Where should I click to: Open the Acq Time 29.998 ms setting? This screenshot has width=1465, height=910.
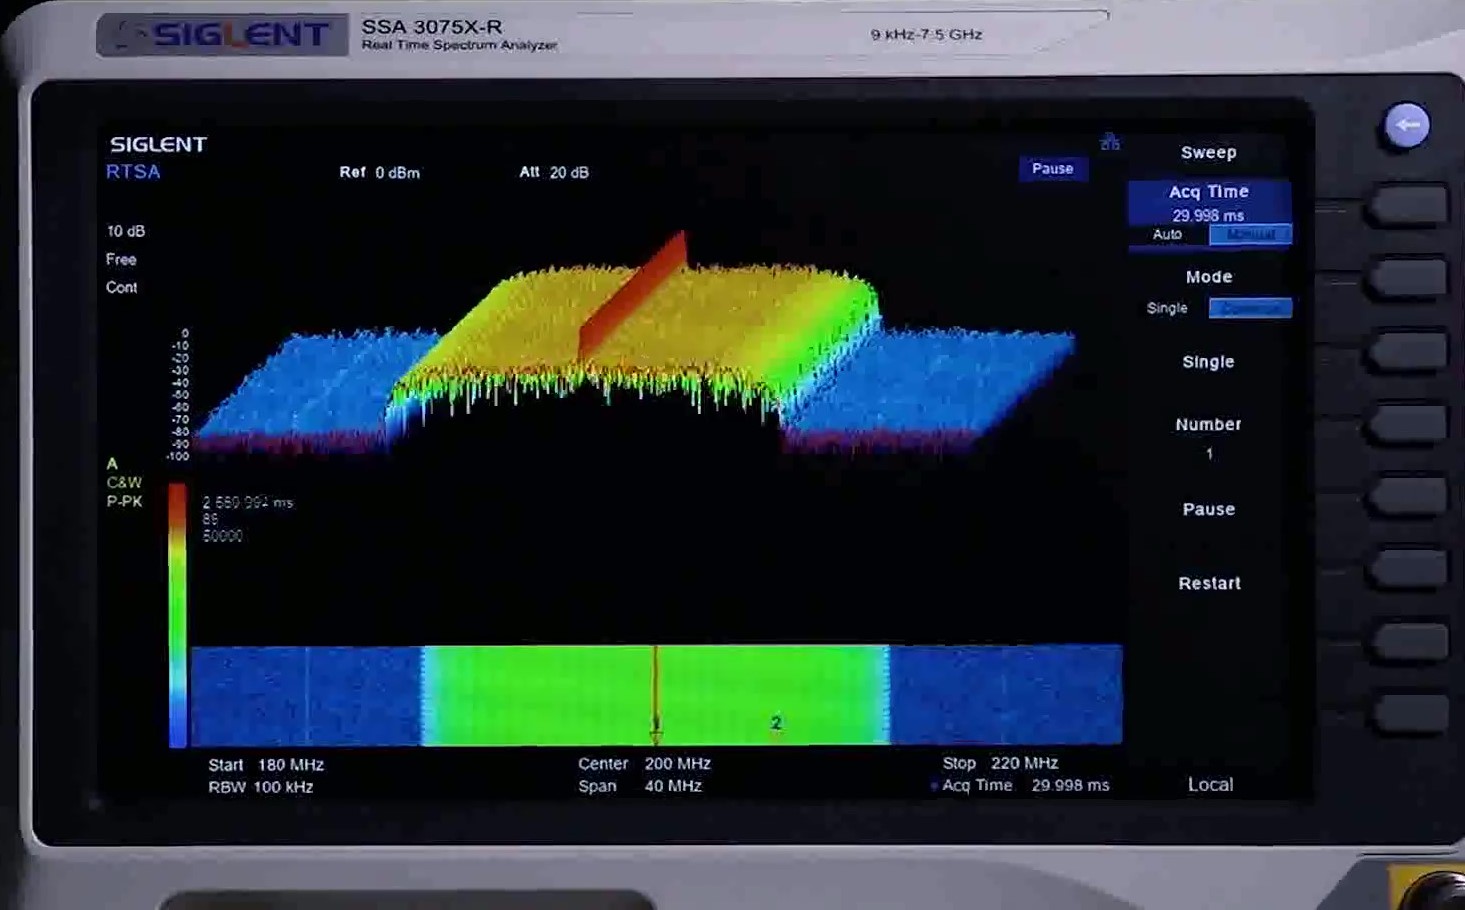tap(1208, 202)
